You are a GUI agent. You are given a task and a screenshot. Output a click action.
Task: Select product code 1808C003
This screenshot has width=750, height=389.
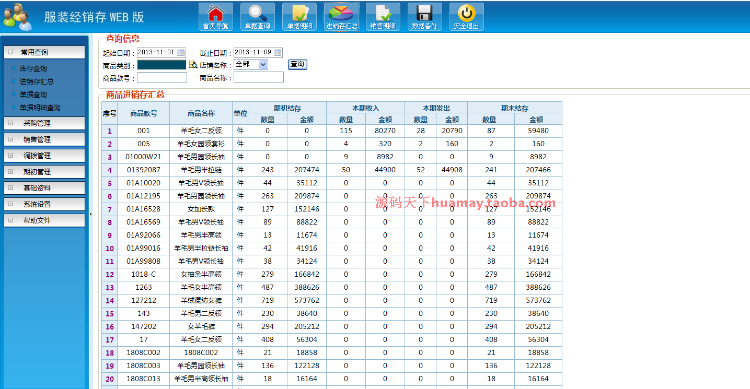143,366
